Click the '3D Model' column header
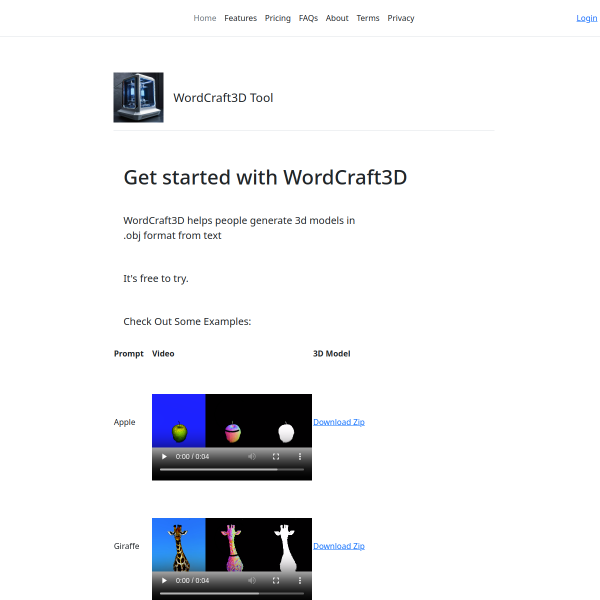The image size is (600, 600). coord(332,354)
